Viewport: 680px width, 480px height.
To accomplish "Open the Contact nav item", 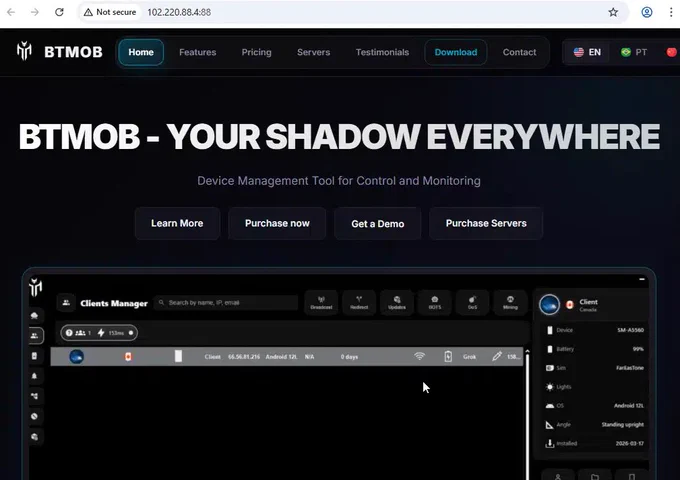I will pyautogui.click(x=519, y=52).
